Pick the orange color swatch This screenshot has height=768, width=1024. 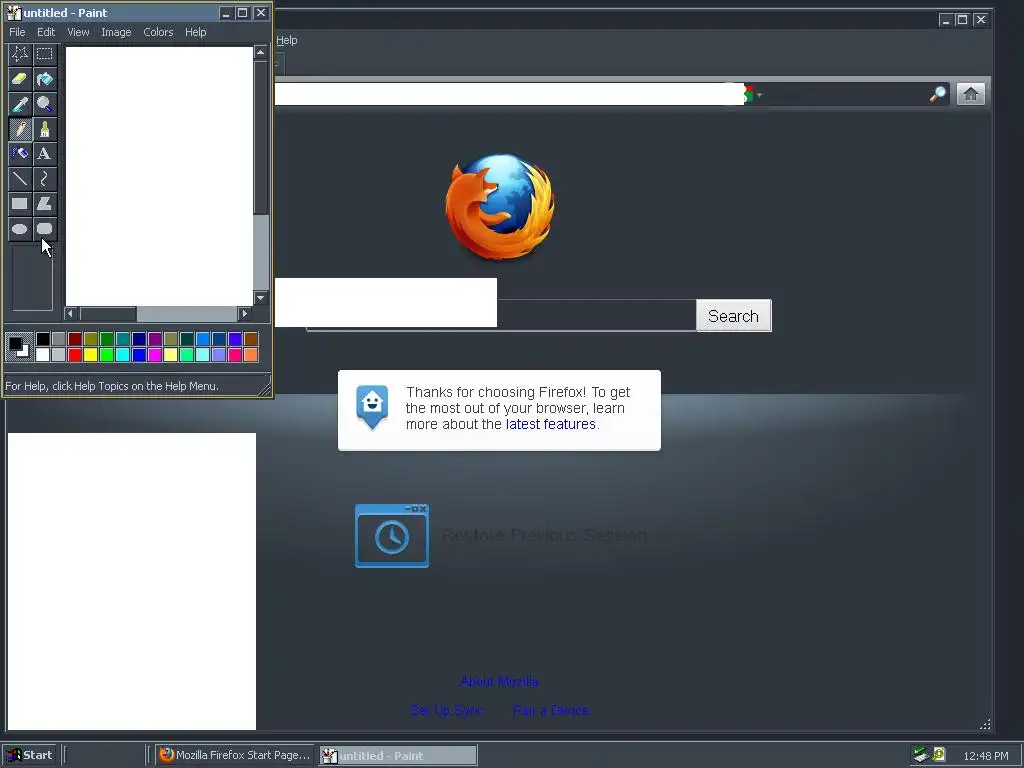pos(250,355)
